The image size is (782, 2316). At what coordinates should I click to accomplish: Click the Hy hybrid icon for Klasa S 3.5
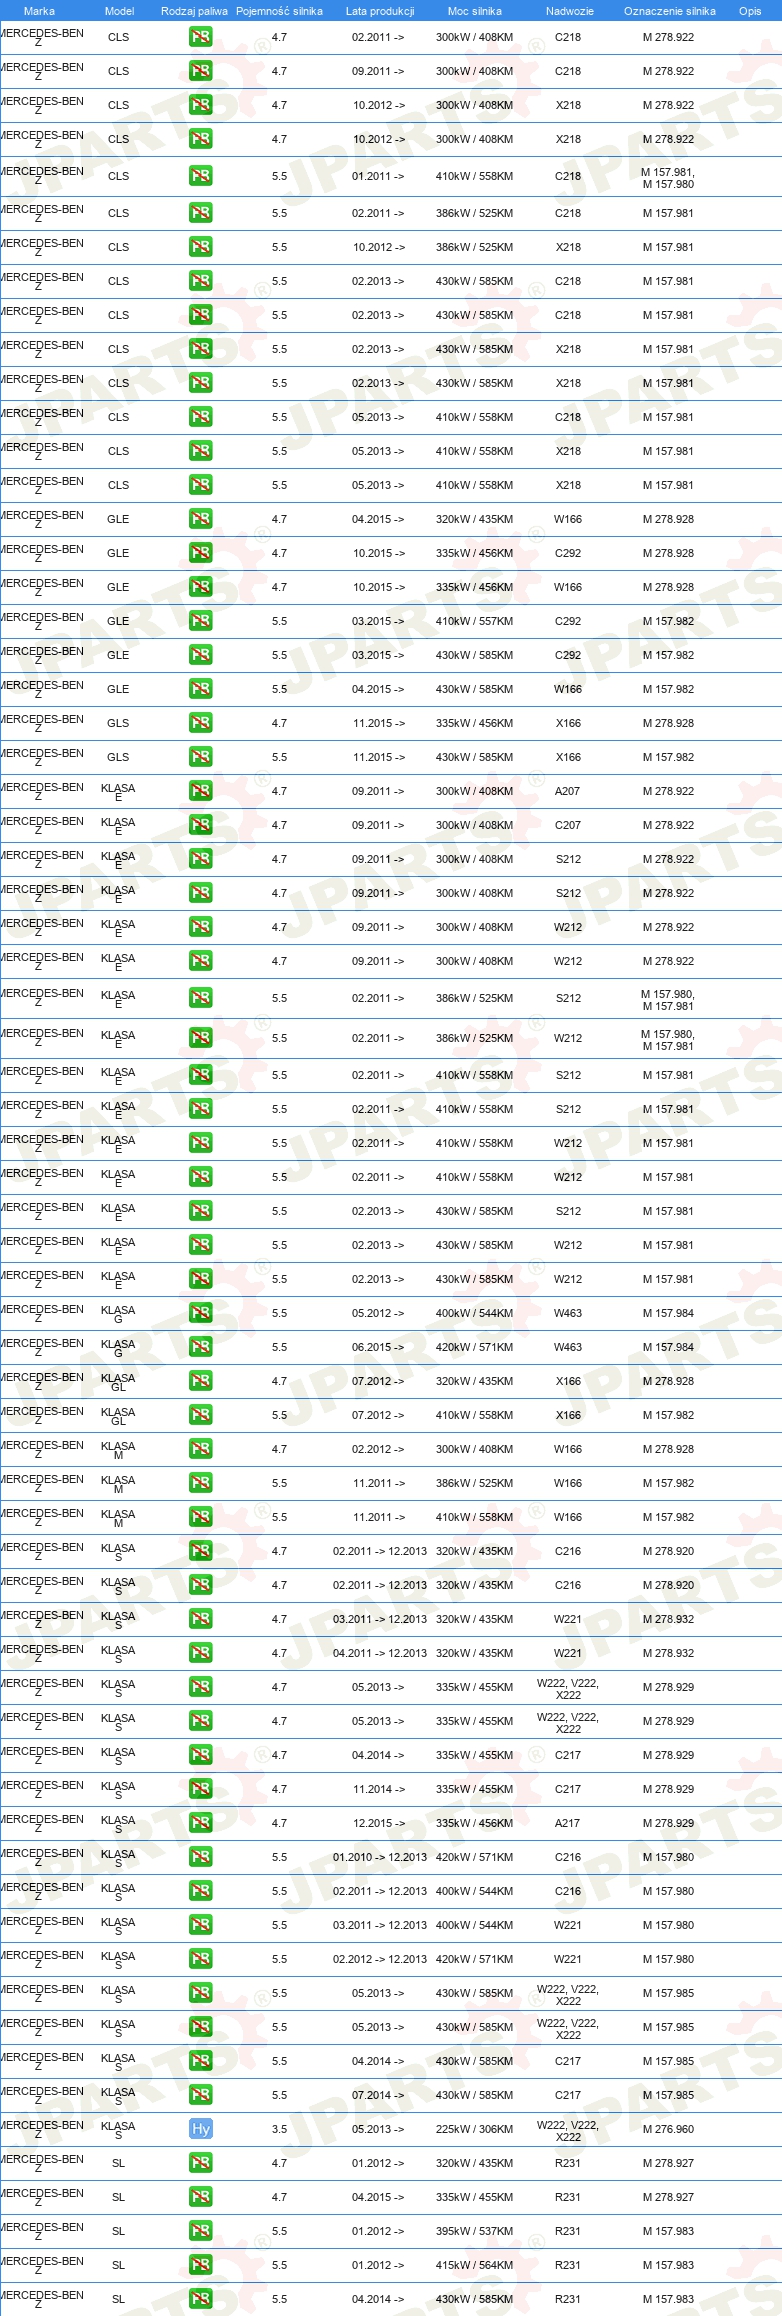(200, 2129)
